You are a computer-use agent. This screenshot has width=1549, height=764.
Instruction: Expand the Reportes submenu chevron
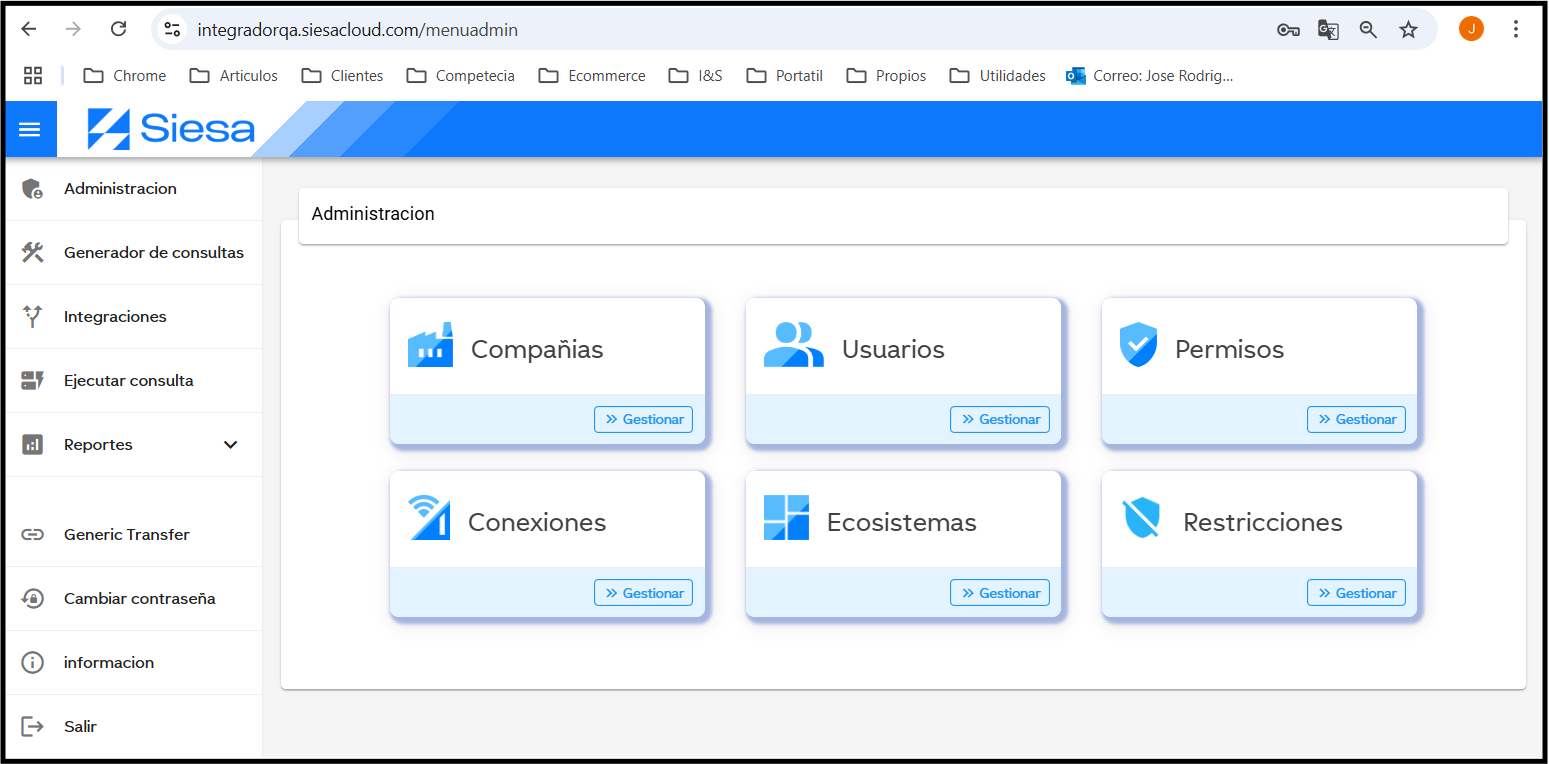pyautogui.click(x=231, y=445)
